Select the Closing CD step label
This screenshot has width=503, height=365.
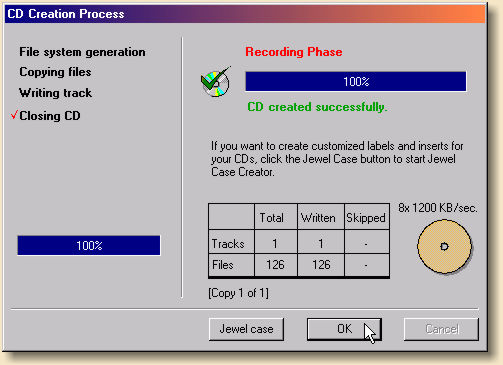50,116
